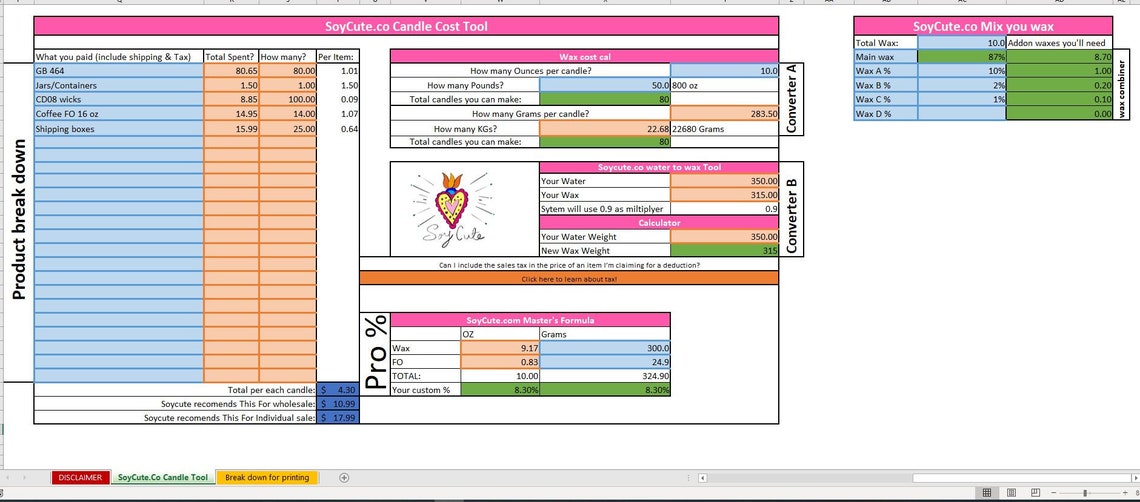This screenshot has height=502, width=1140.
Task: Add a new sheet with the plus icon
Action: point(345,477)
